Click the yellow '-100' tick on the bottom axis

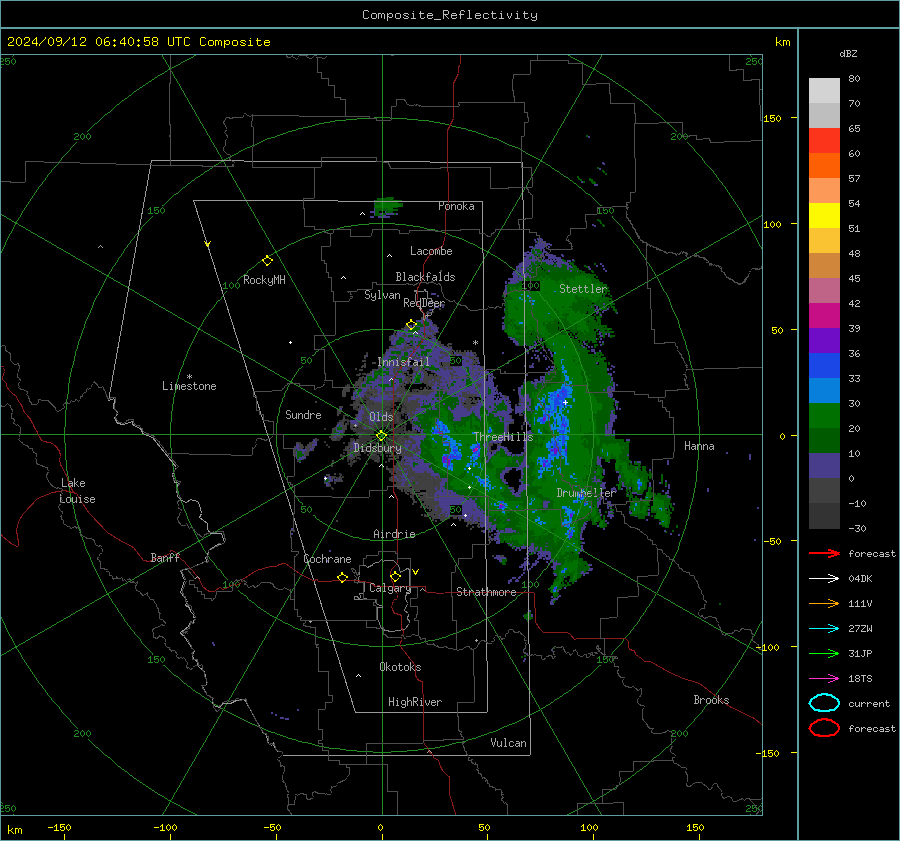pos(165,828)
